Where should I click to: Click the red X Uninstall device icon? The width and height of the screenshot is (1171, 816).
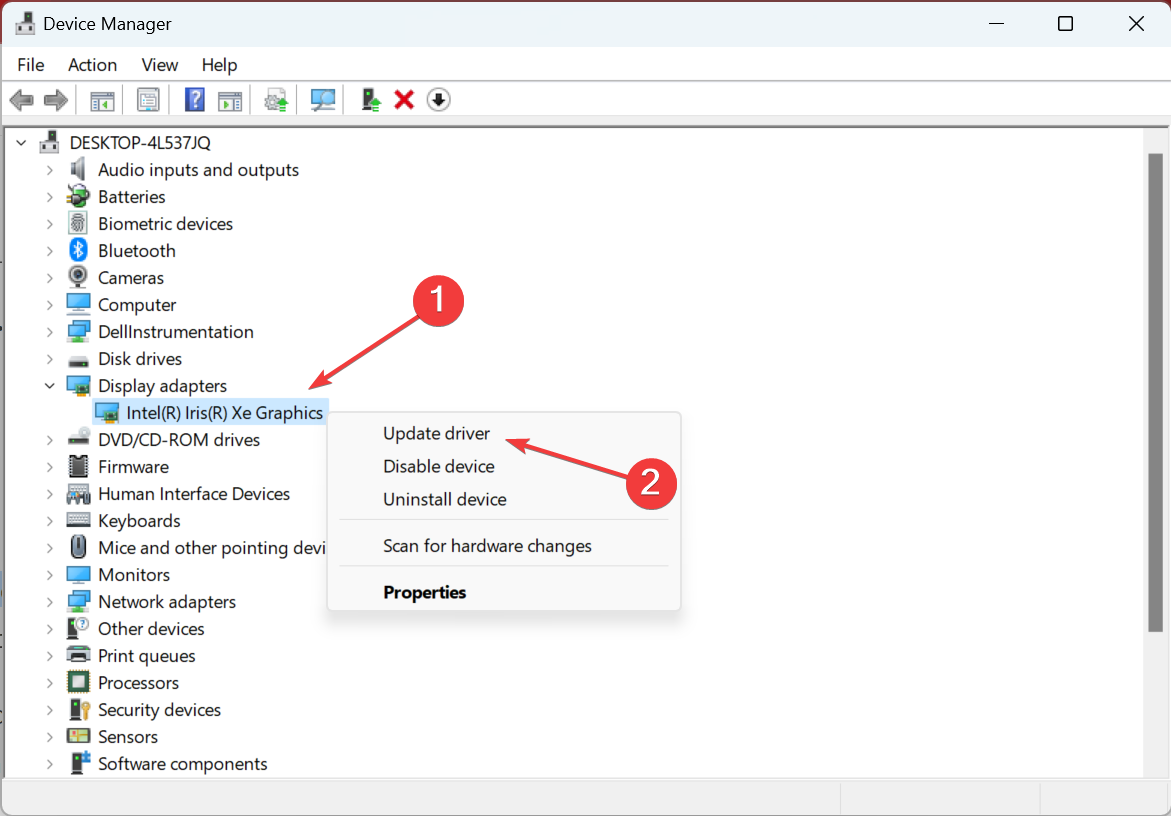tap(404, 100)
